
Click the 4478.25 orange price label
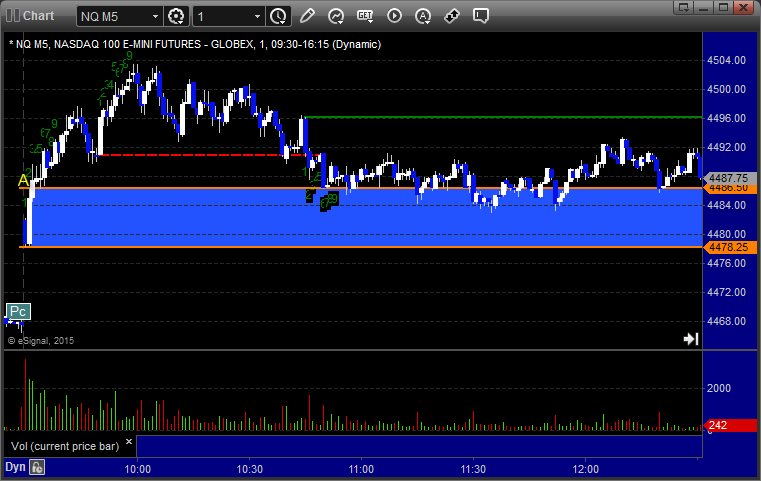coord(728,247)
